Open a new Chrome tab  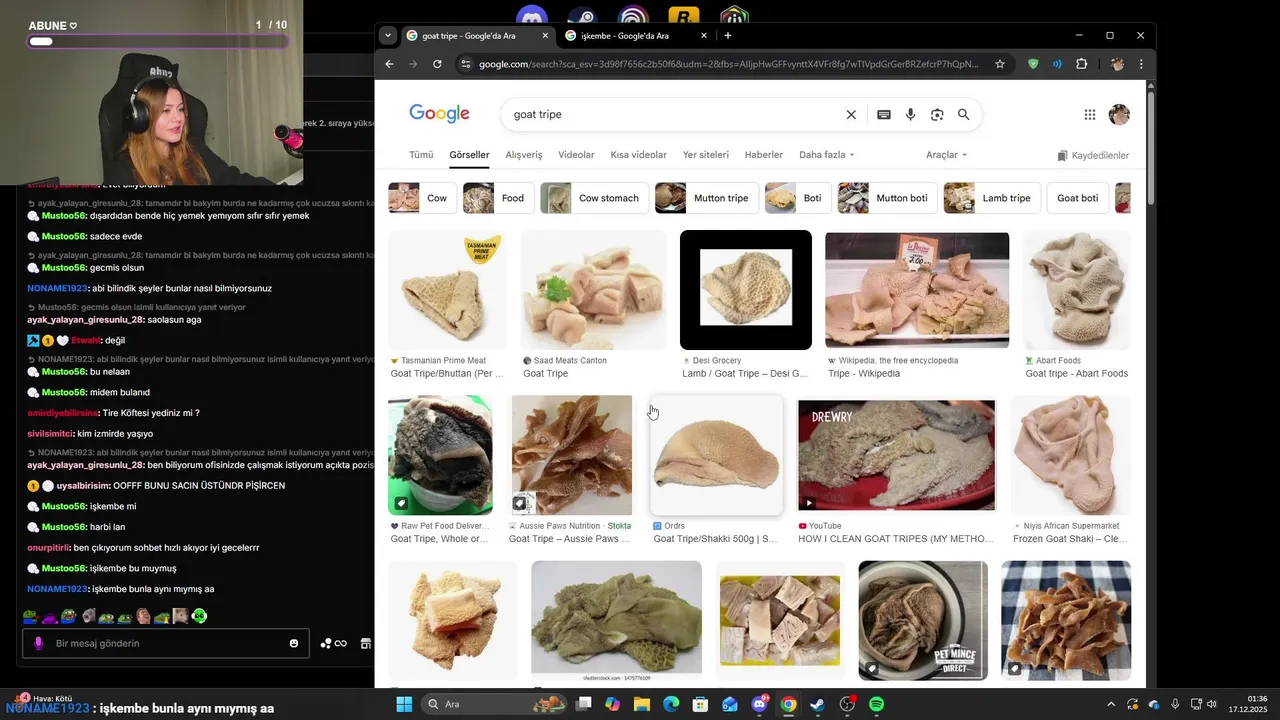click(x=728, y=35)
